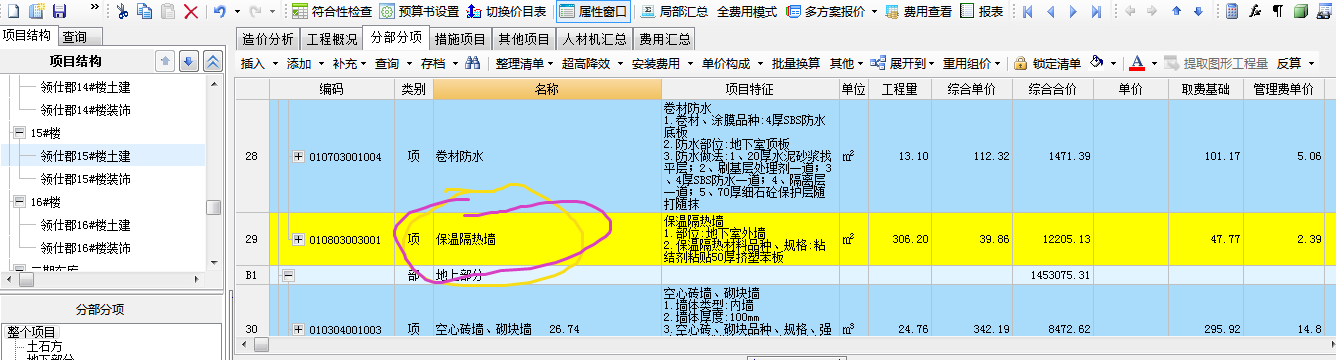The height and width of the screenshot is (360, 1336).
Task: Click the Paste clipboard icon
Action: pos(168,12)
